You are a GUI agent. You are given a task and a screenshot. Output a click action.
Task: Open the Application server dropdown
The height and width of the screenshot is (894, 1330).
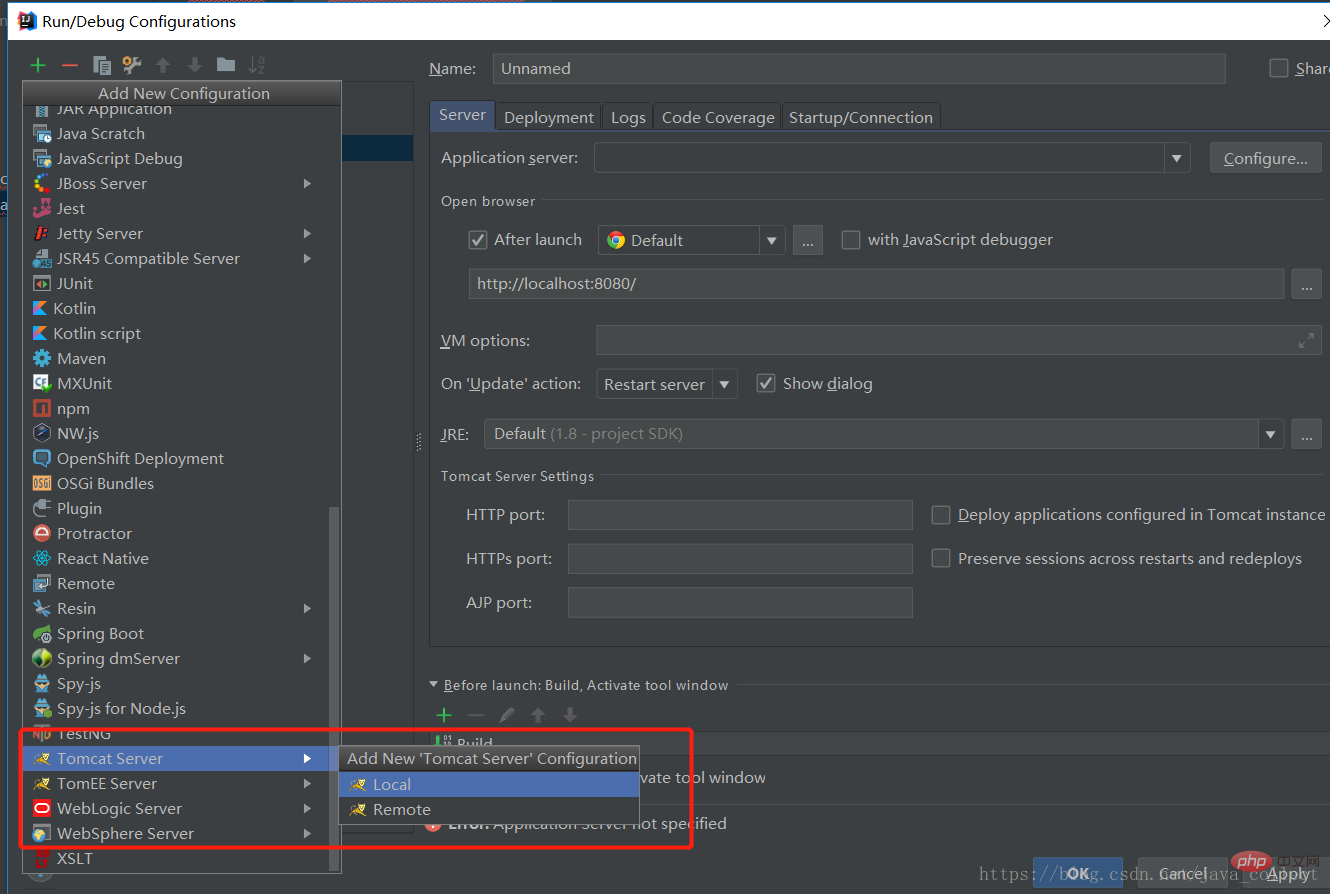coord(1177,158)
